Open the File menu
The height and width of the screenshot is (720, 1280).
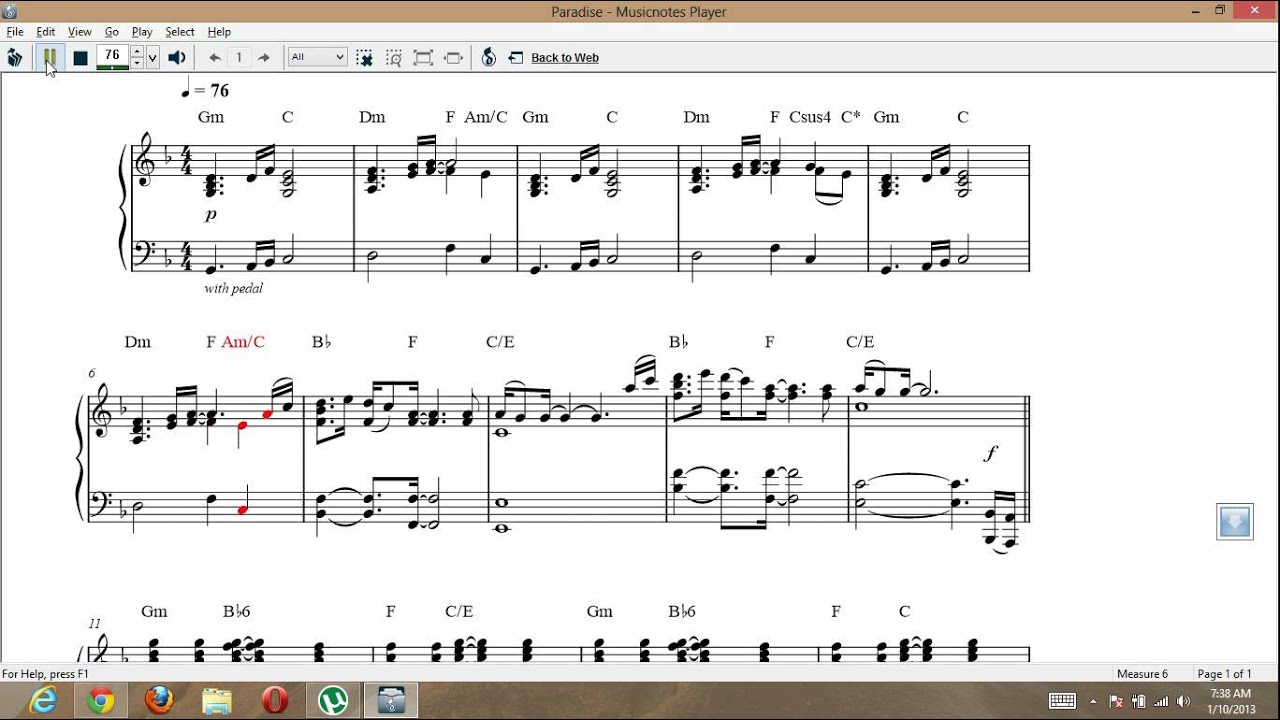click(x=15, y=32)
